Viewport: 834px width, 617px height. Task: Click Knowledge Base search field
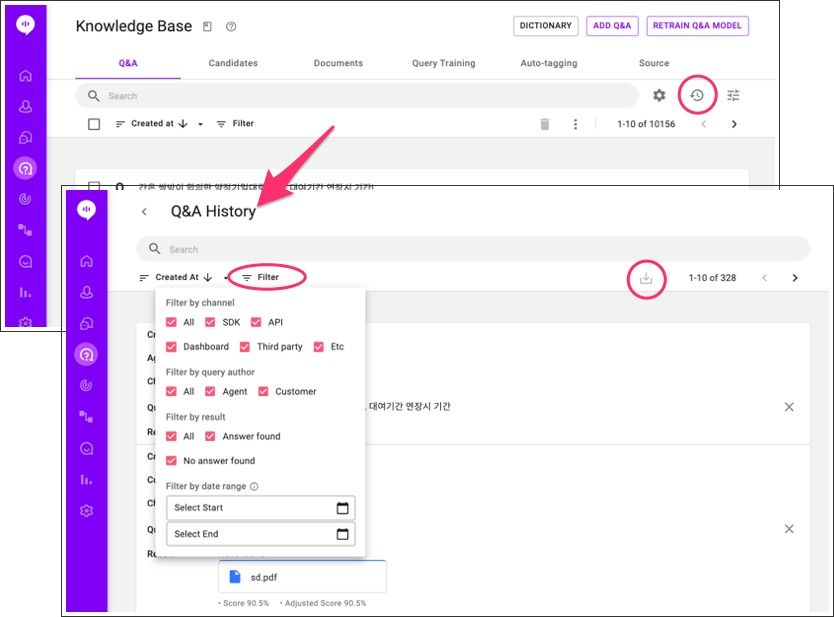(x=356, y=96)
